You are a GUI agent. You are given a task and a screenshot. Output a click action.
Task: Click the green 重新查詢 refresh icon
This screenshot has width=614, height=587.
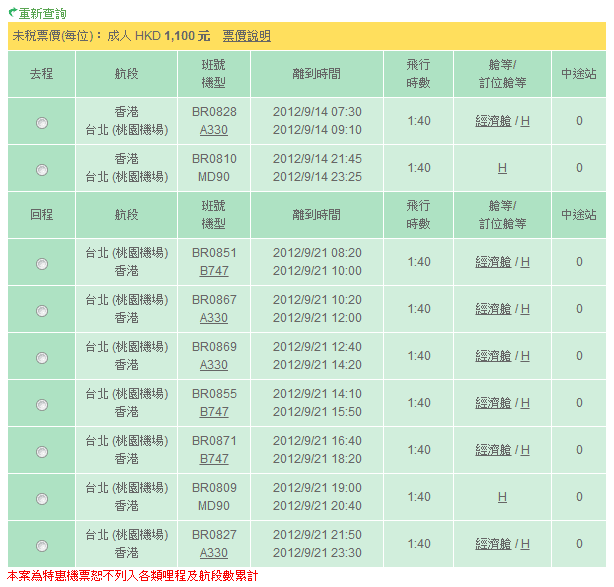13,13
